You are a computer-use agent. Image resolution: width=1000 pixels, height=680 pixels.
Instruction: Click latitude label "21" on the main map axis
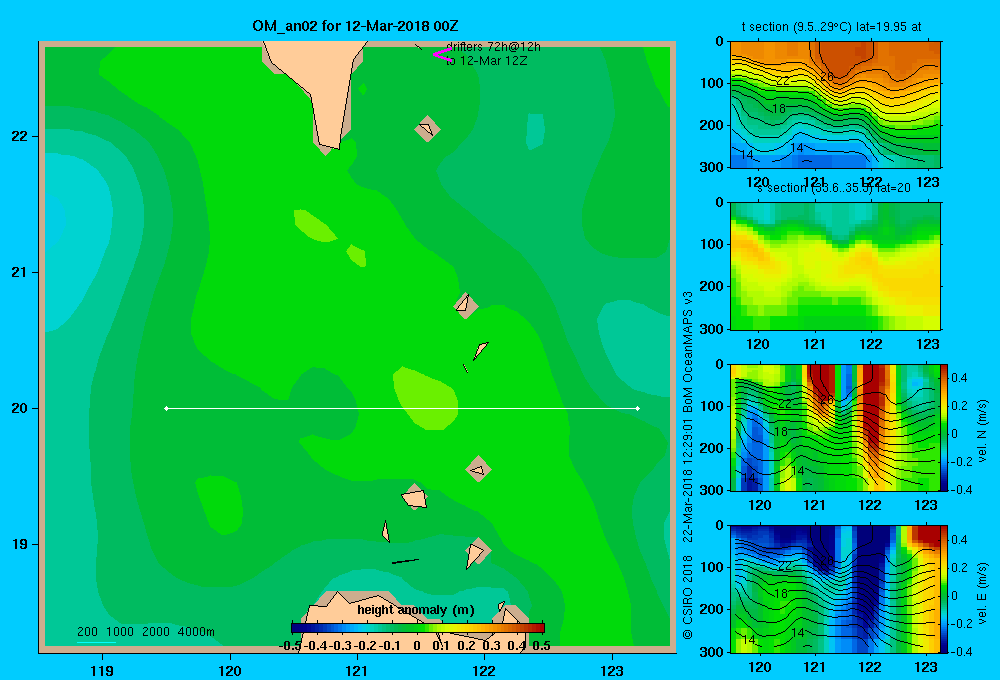20,272
